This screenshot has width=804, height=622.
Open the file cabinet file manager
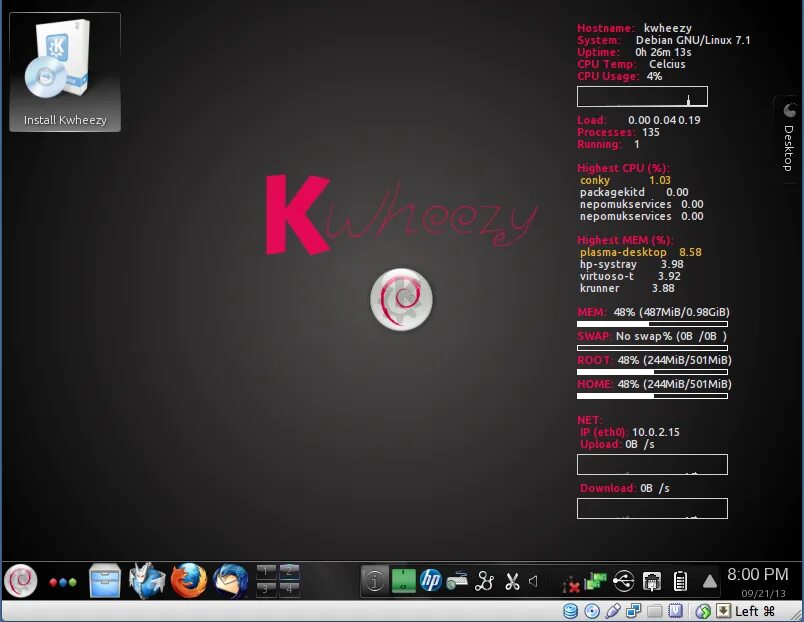[105, 580]
